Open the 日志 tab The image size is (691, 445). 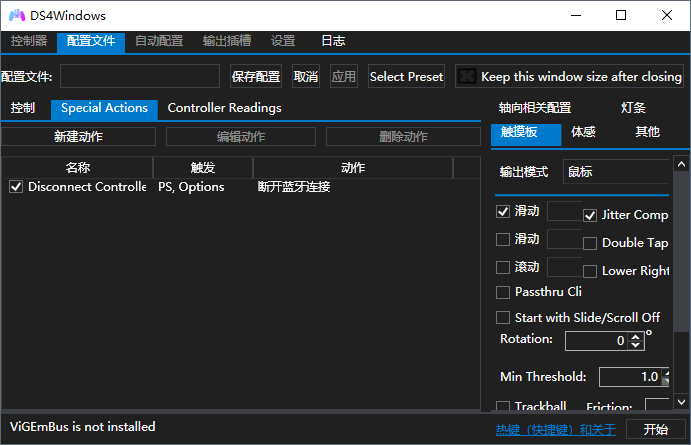pyautogui.click(x=333, y=41)
